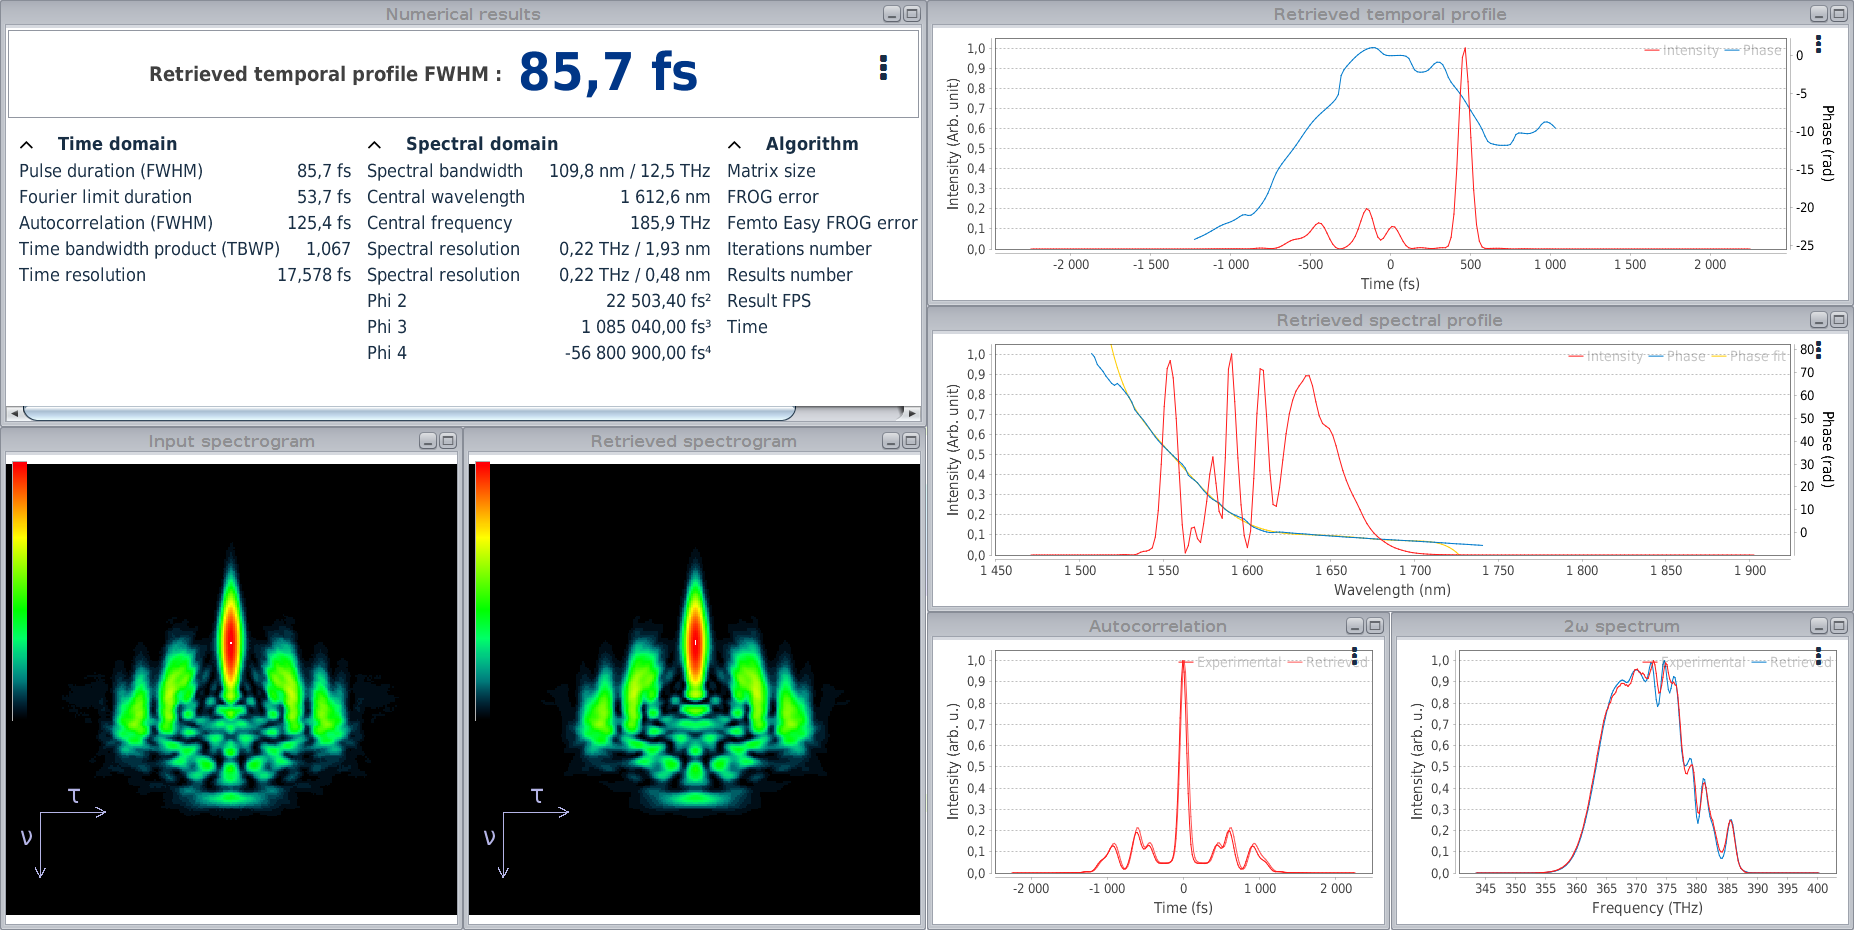
Task: Collapse the Algorithm section
Action: point(735,145)
